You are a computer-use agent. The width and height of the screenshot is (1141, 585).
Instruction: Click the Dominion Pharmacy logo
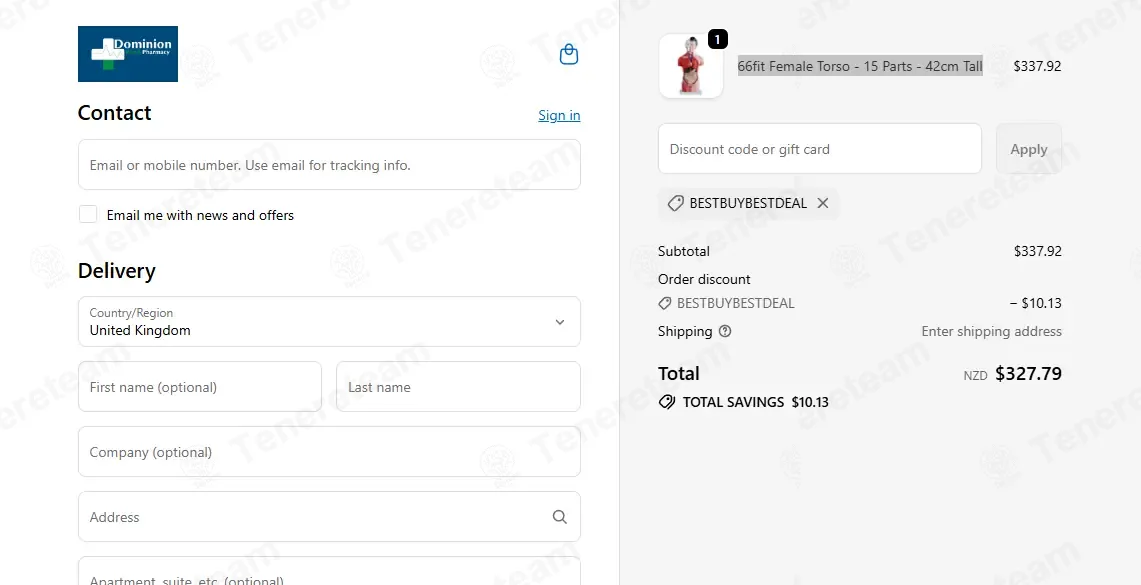point(128,54)
